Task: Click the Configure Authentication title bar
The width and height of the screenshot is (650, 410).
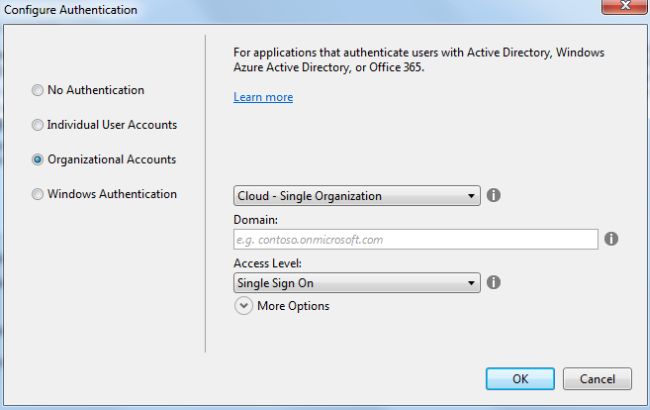Action: (300, 9)
